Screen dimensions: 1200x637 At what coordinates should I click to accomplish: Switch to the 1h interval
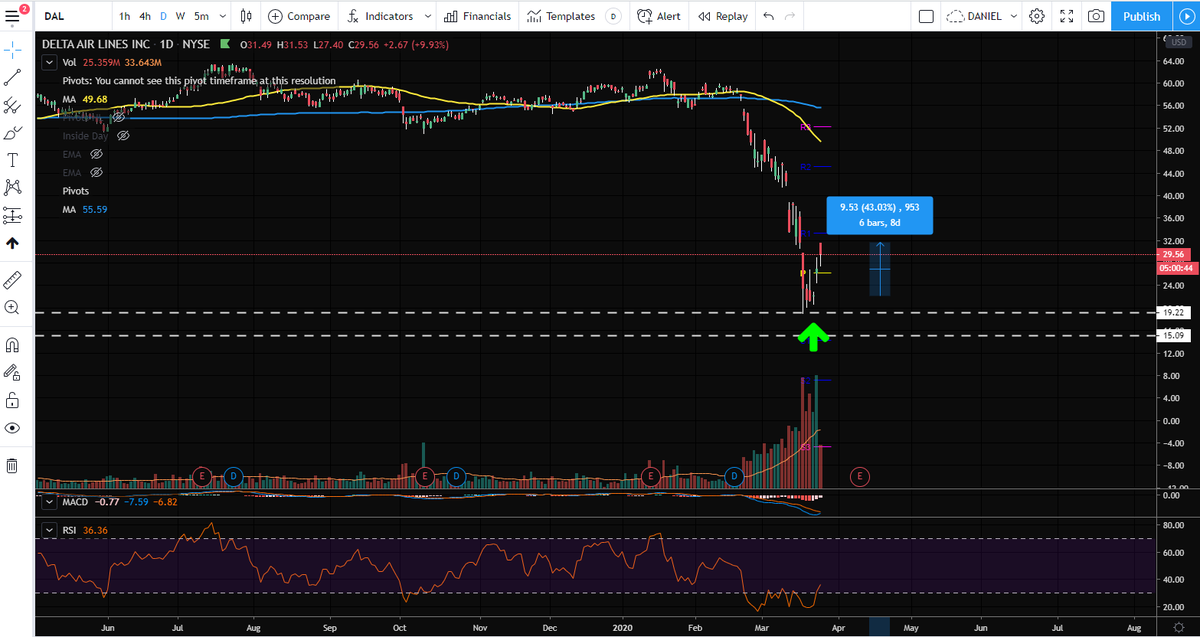(x=124, y=16)
